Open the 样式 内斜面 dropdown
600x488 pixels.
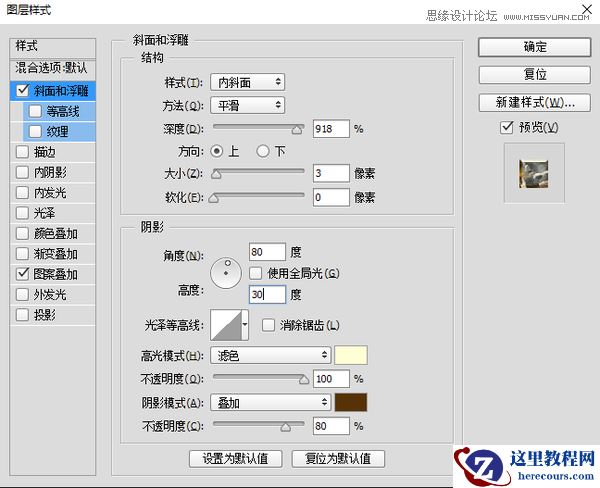248,82
